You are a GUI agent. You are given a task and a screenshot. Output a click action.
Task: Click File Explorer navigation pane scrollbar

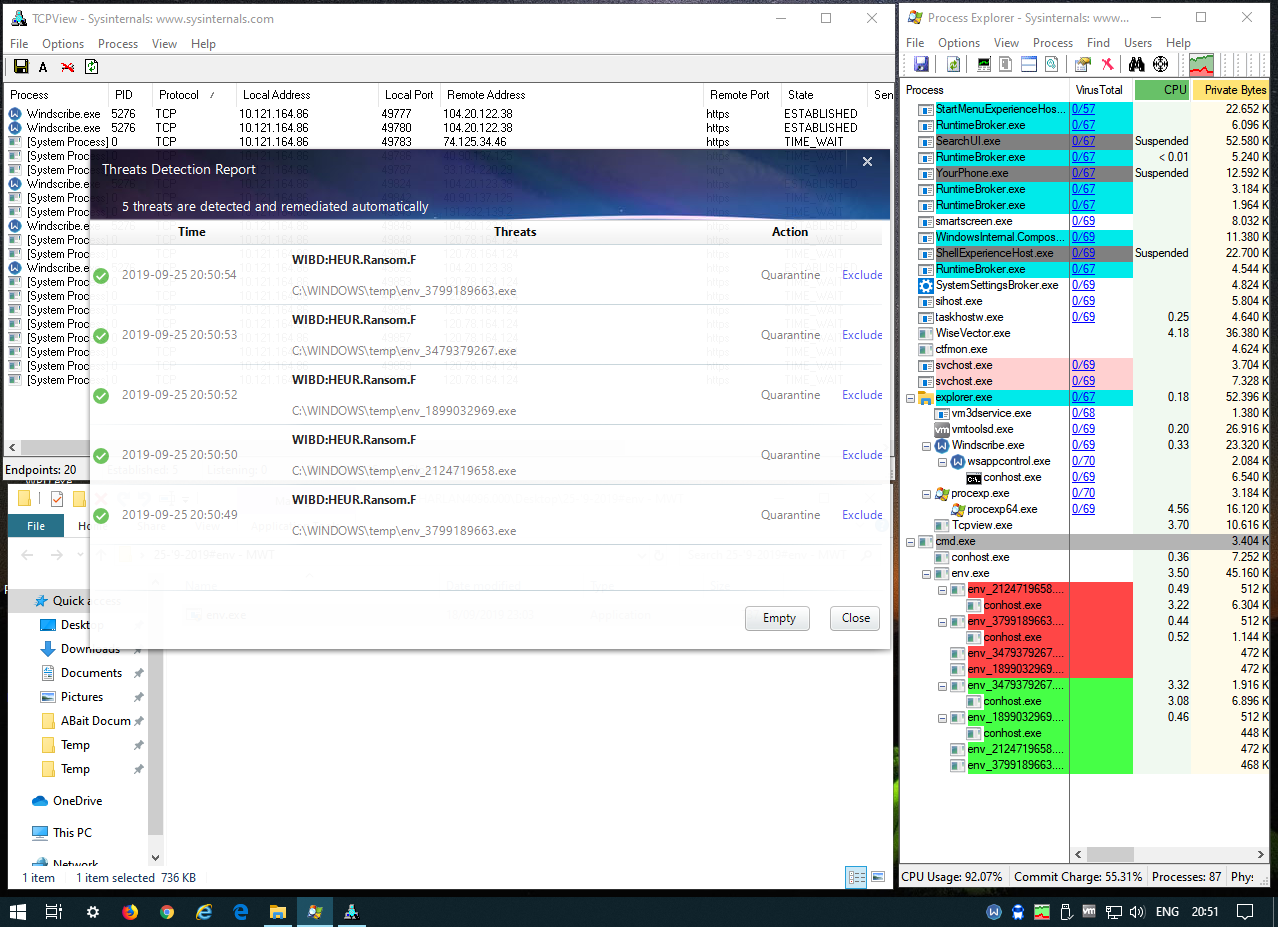(x=156, y=712)
